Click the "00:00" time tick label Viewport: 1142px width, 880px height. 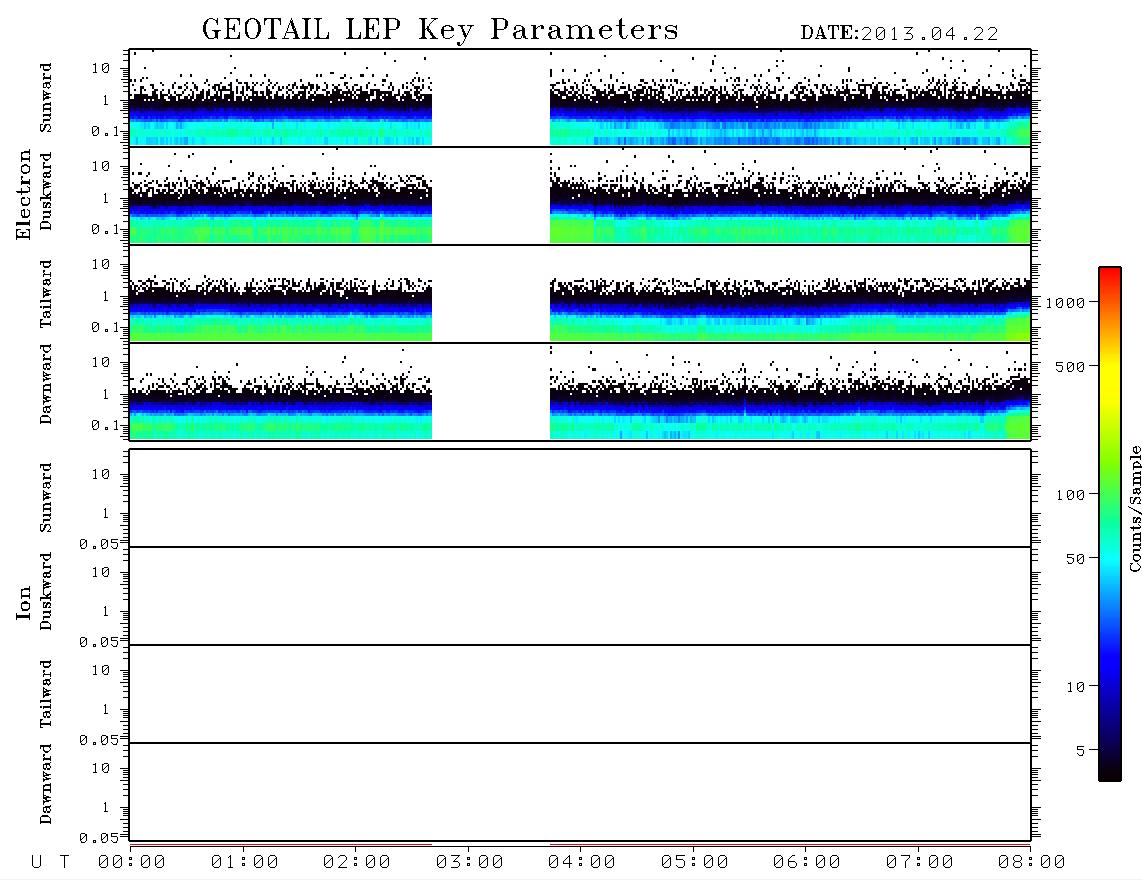pyautogui.click(x=132, y=863)
